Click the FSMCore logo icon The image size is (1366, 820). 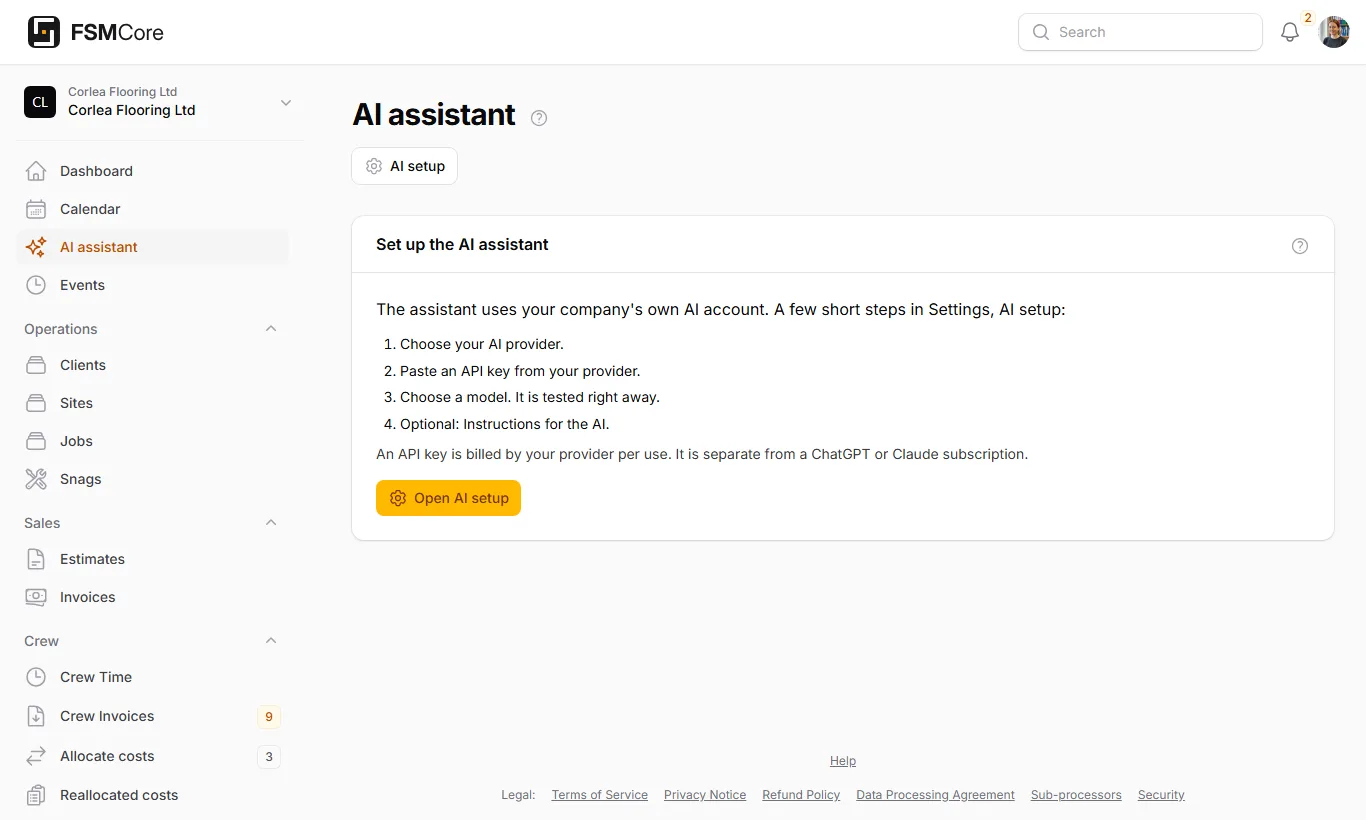(x=44, y=32)
